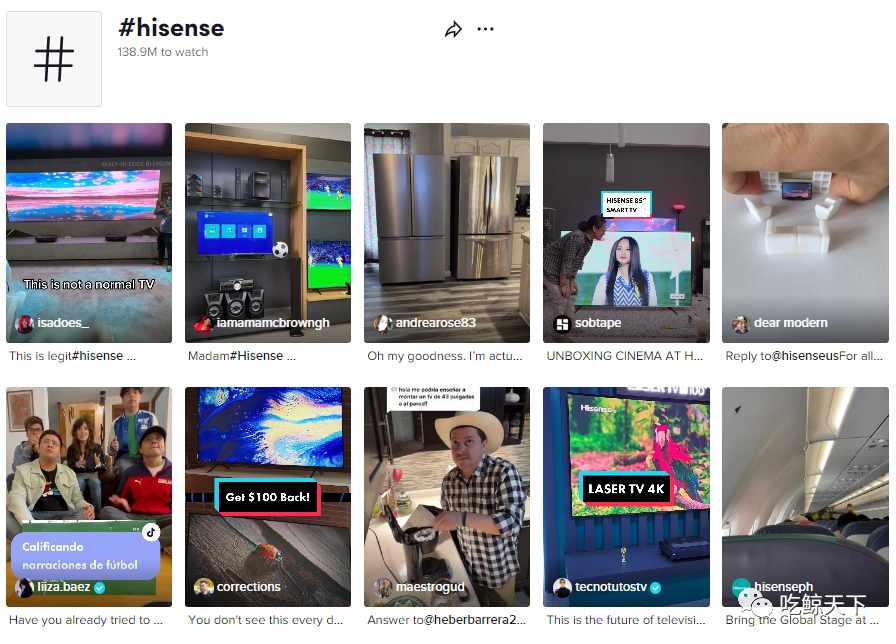Play the refrigerator video by andrearose83
896x644 pixels.
447,233
